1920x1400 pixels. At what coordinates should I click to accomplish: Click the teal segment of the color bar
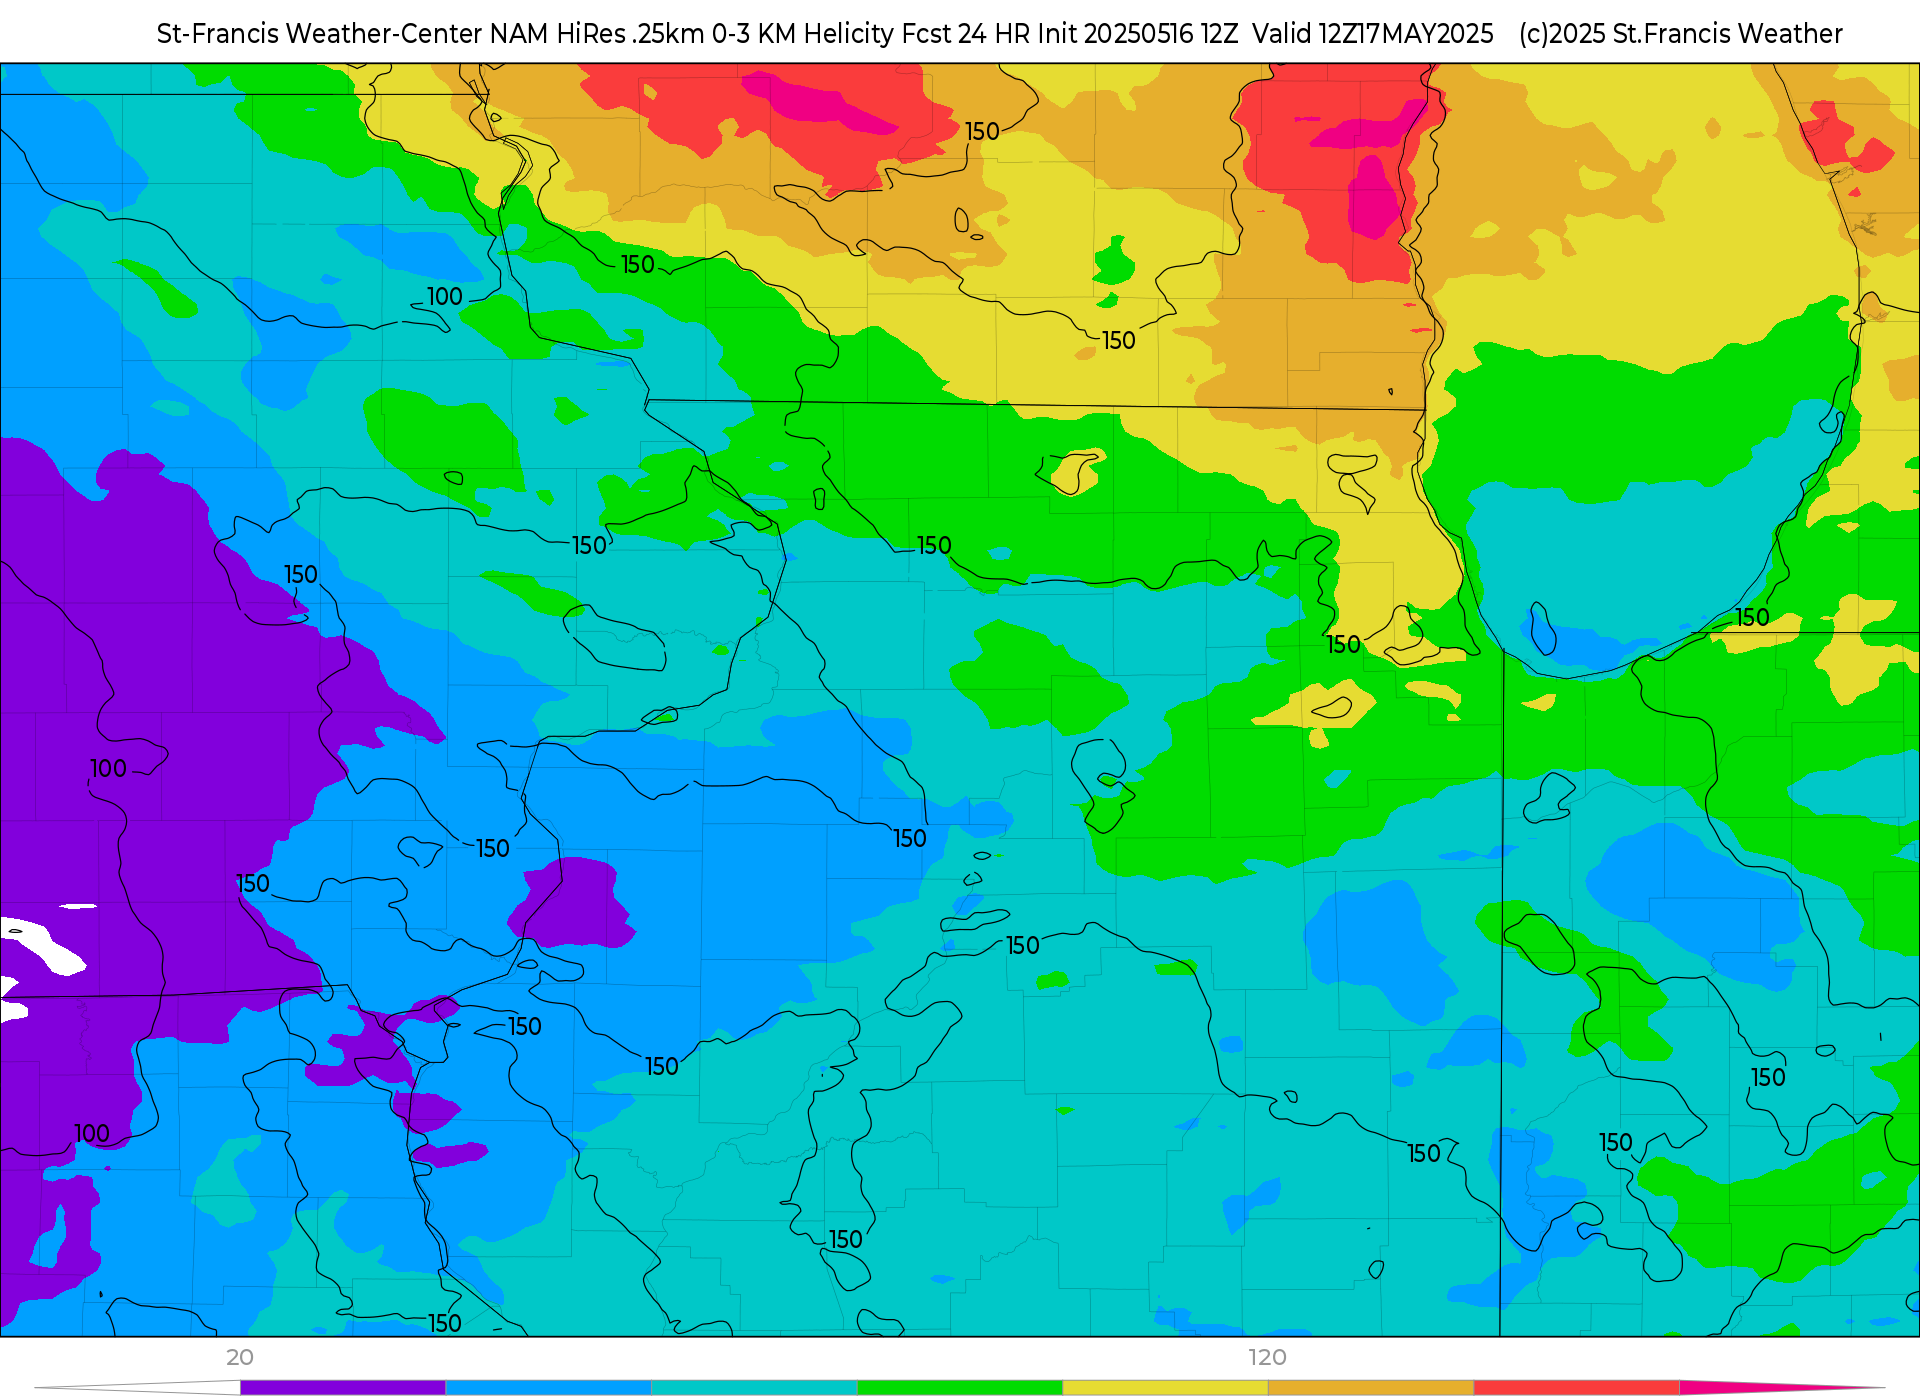[x=754, y=1387]
